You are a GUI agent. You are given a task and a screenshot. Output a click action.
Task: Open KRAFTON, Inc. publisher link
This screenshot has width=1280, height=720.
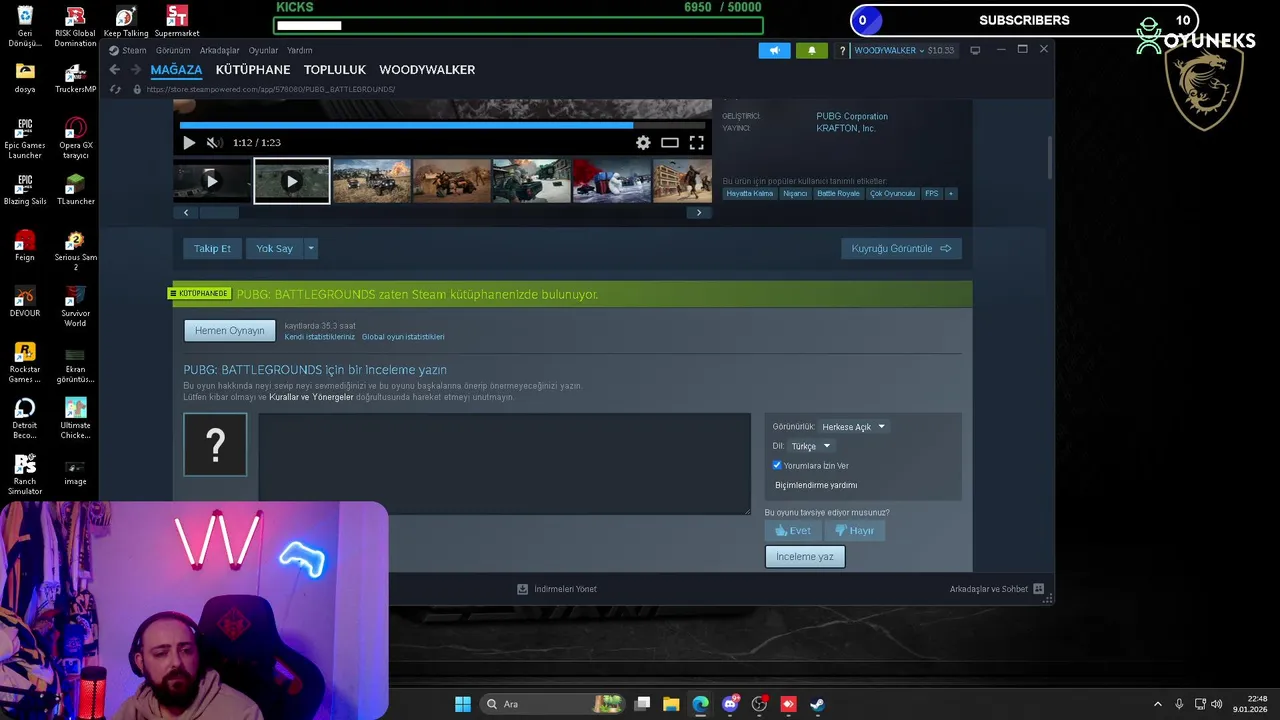tap(846, 128)
